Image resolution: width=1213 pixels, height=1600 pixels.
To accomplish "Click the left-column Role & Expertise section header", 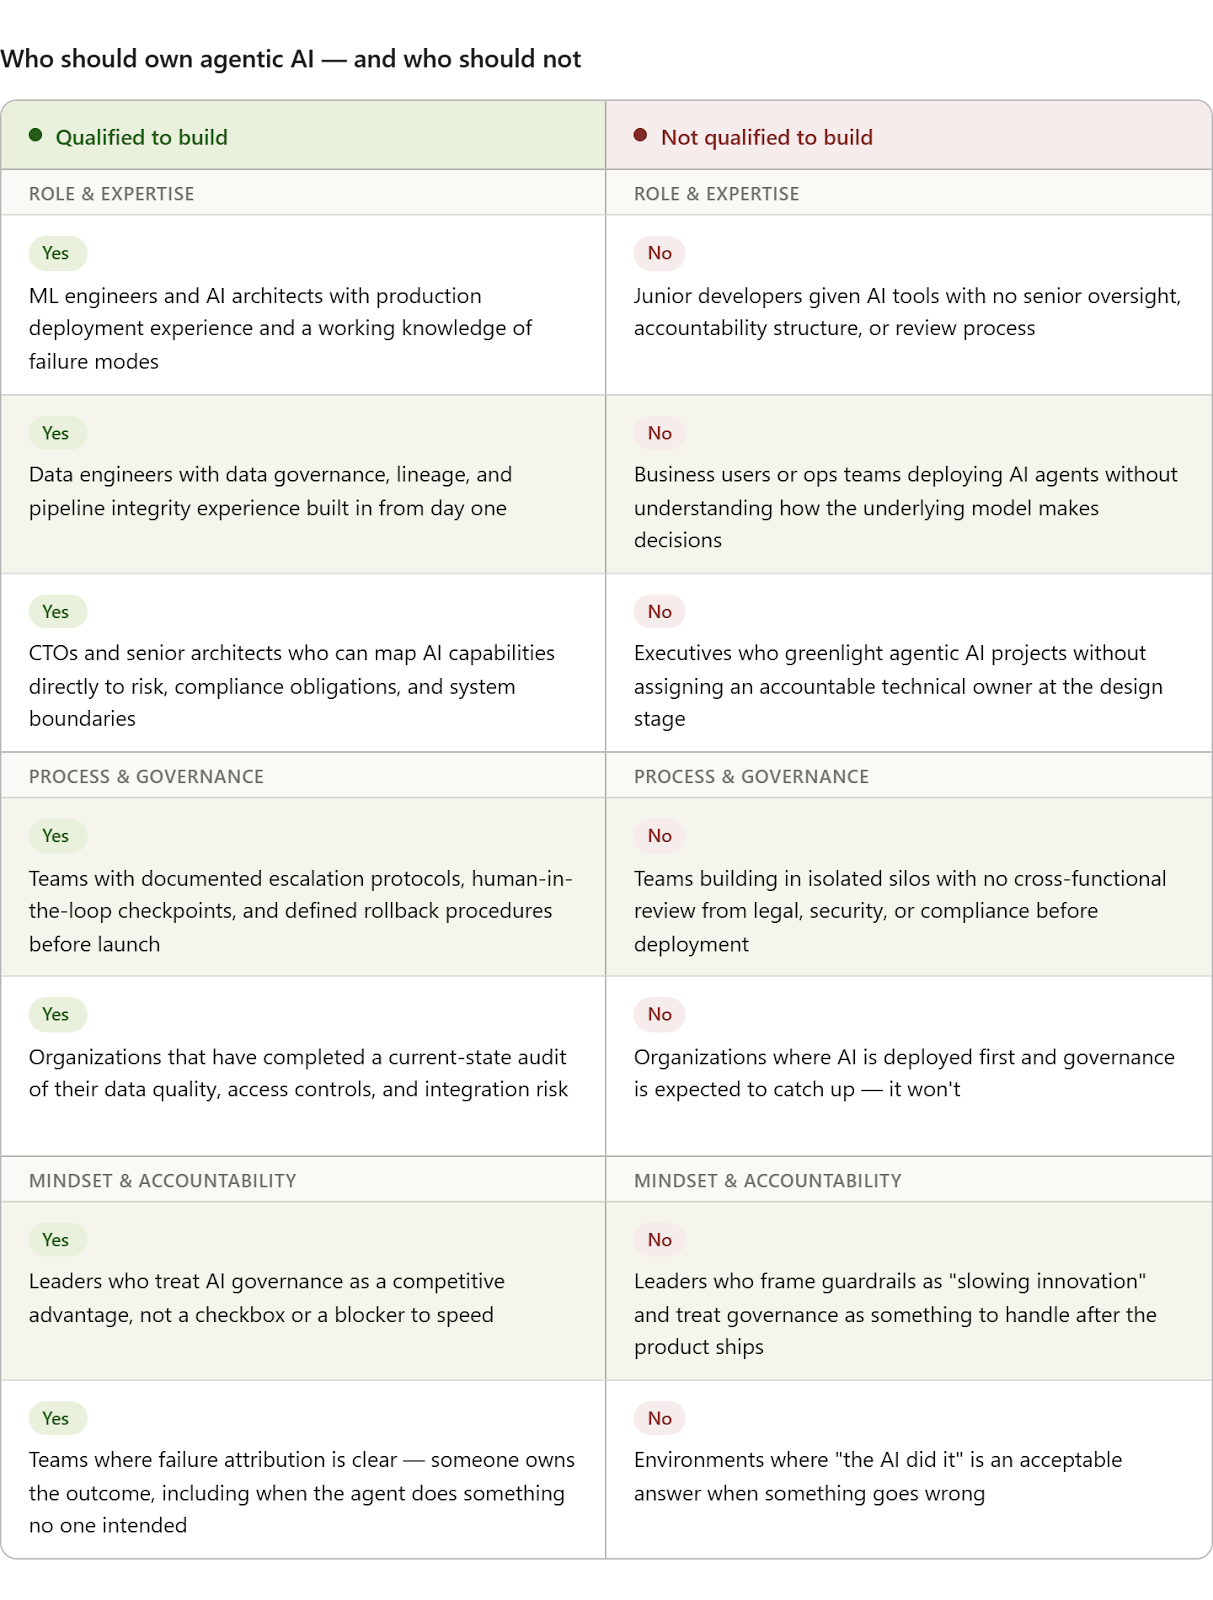I will (x=111, y=194).
